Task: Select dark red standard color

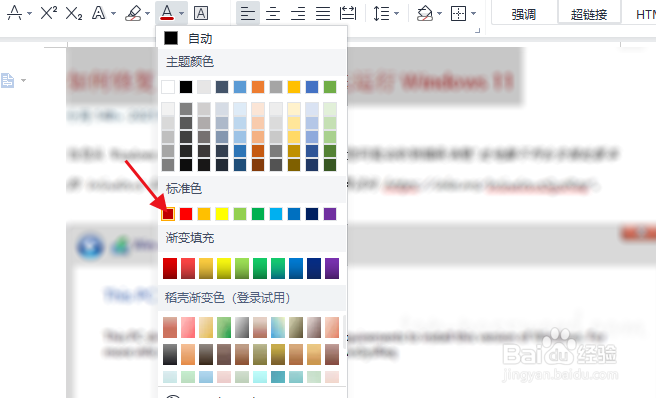Action: [x=168, y=214]
